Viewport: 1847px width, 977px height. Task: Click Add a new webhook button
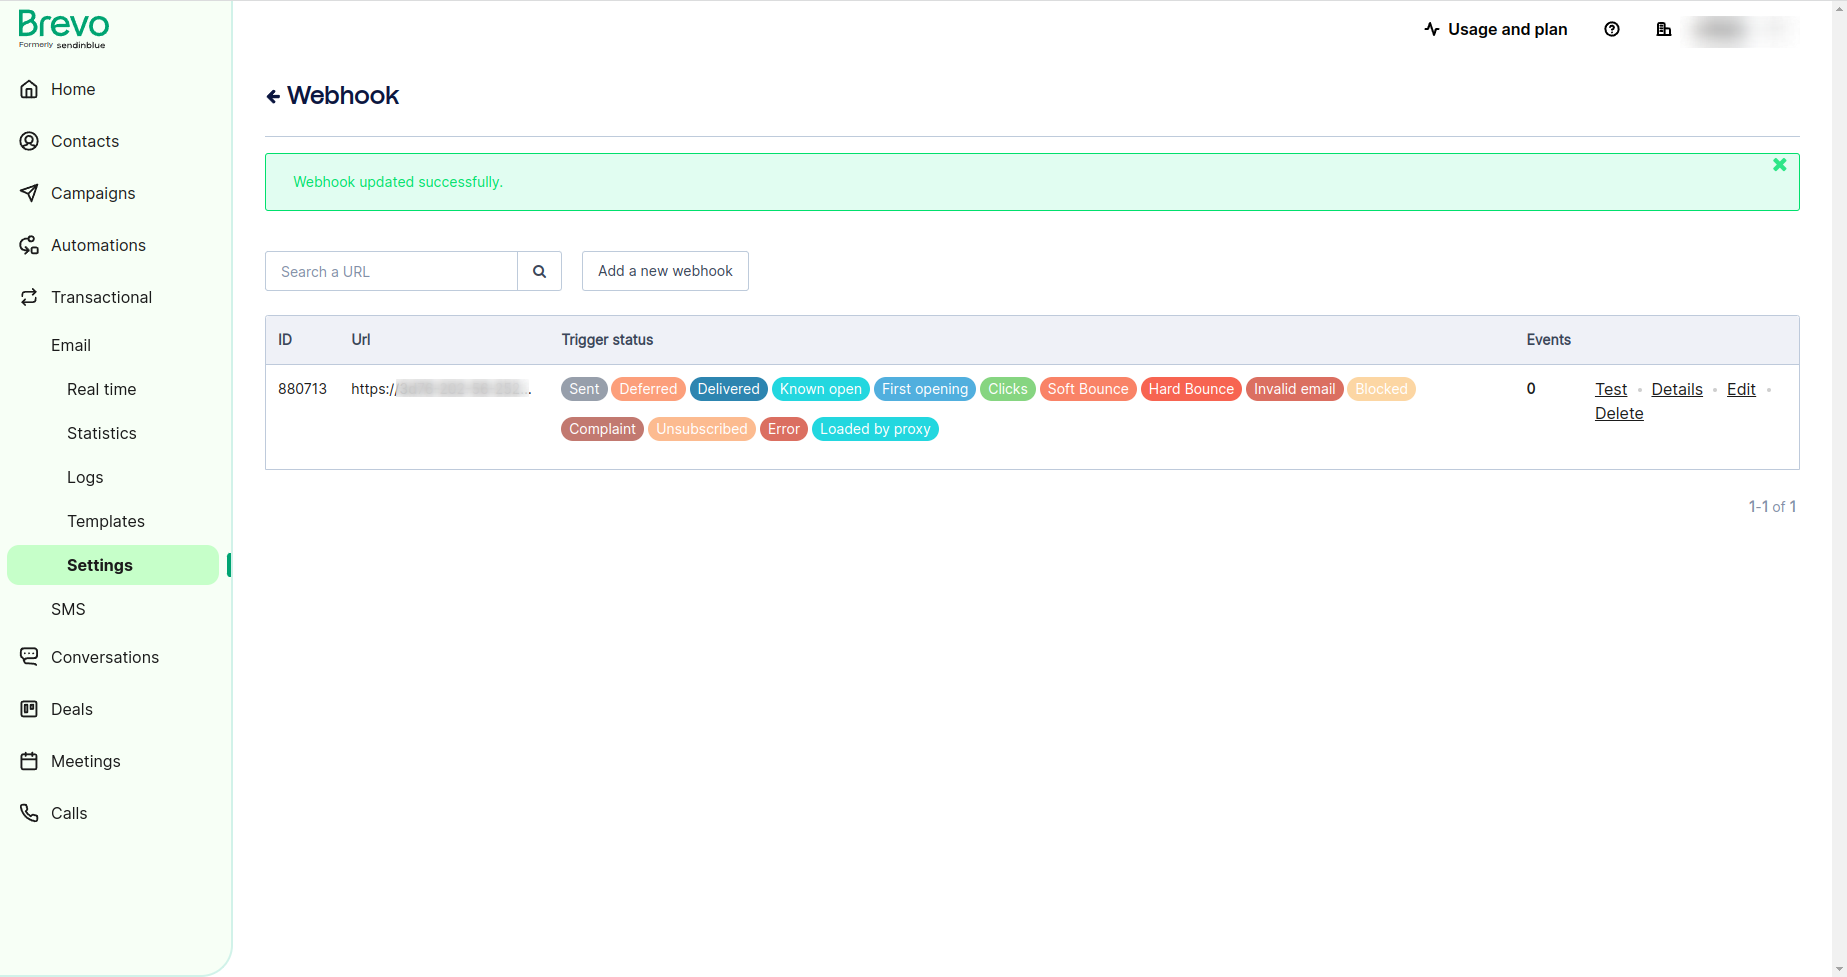(x=665, y=271)
